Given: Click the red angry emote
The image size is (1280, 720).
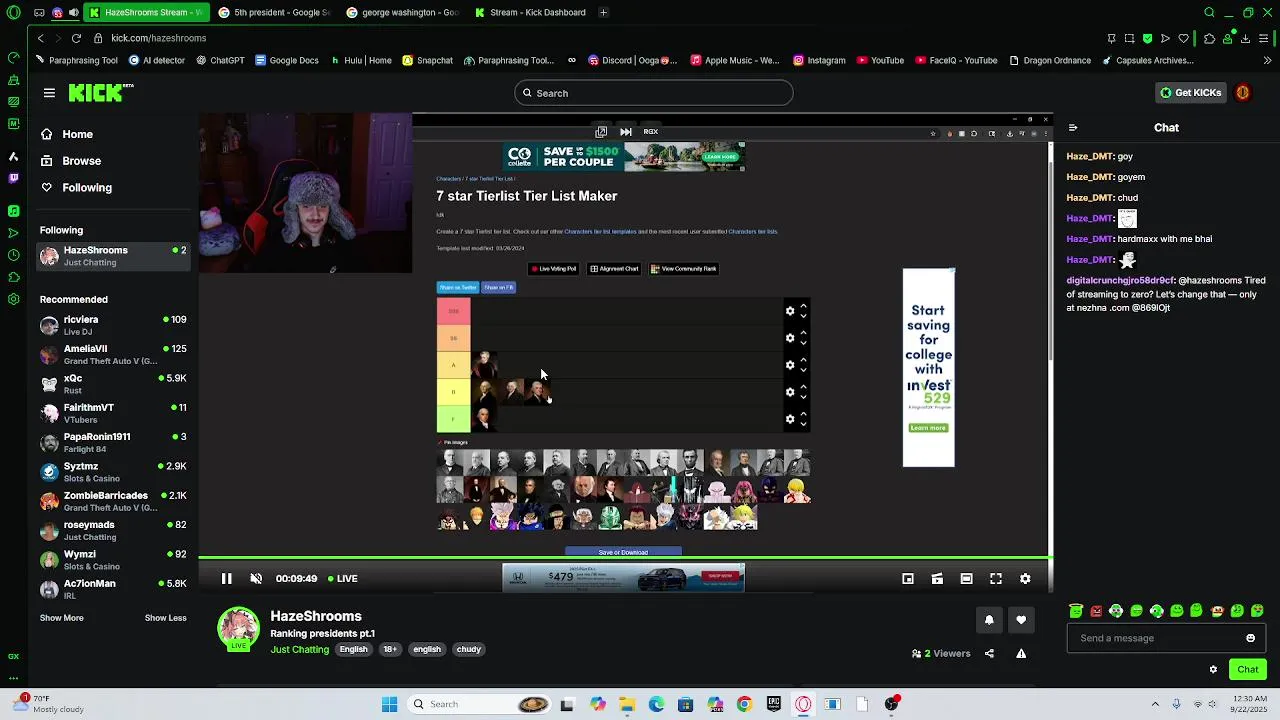Looking at the screenshot, I should pos(1096,611).
